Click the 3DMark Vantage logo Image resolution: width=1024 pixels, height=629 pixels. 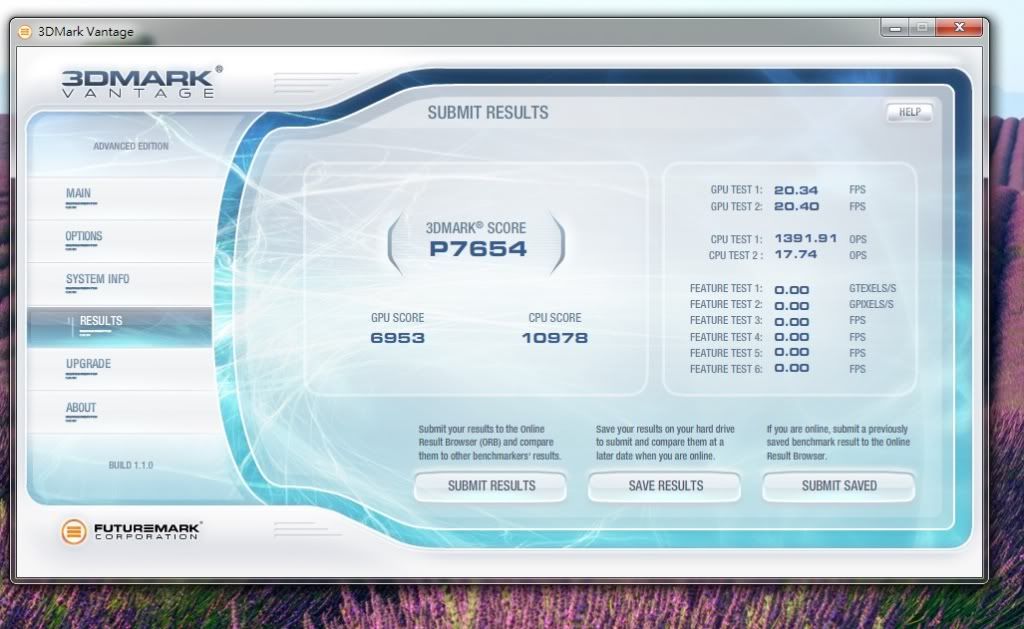[x=138, y=83]
